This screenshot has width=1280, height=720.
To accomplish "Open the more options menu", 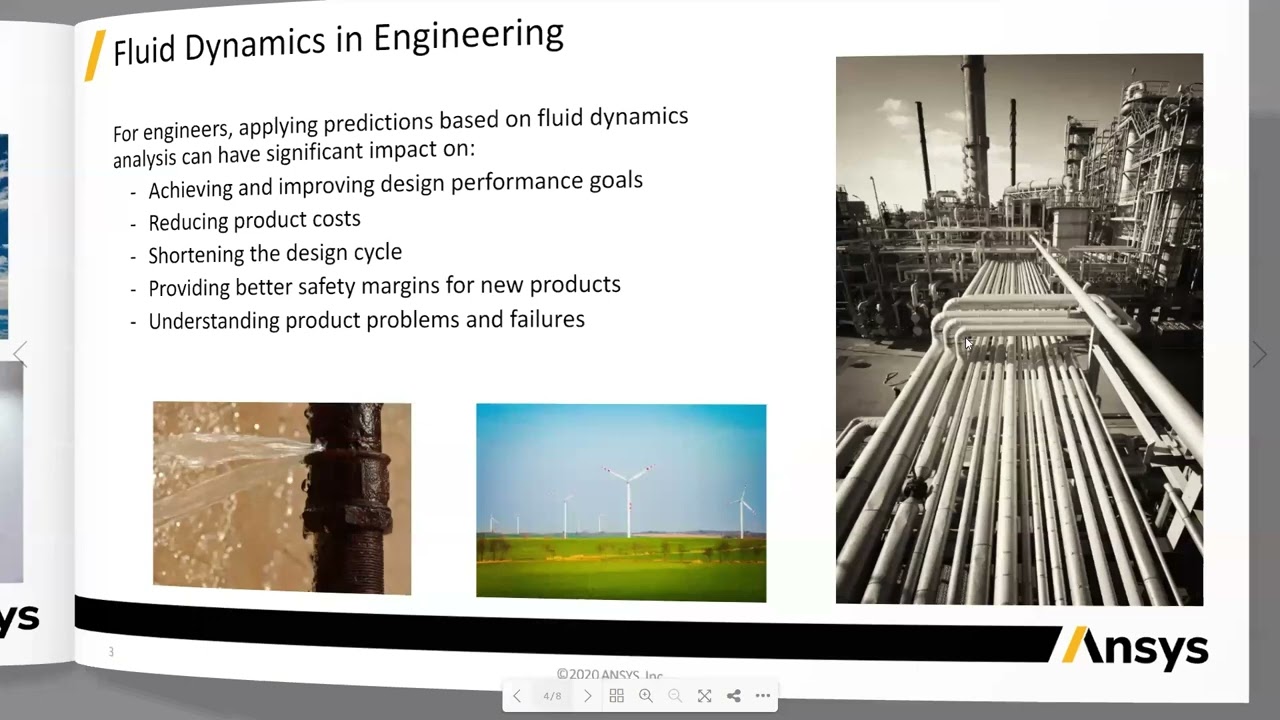I will click(763, 696).
